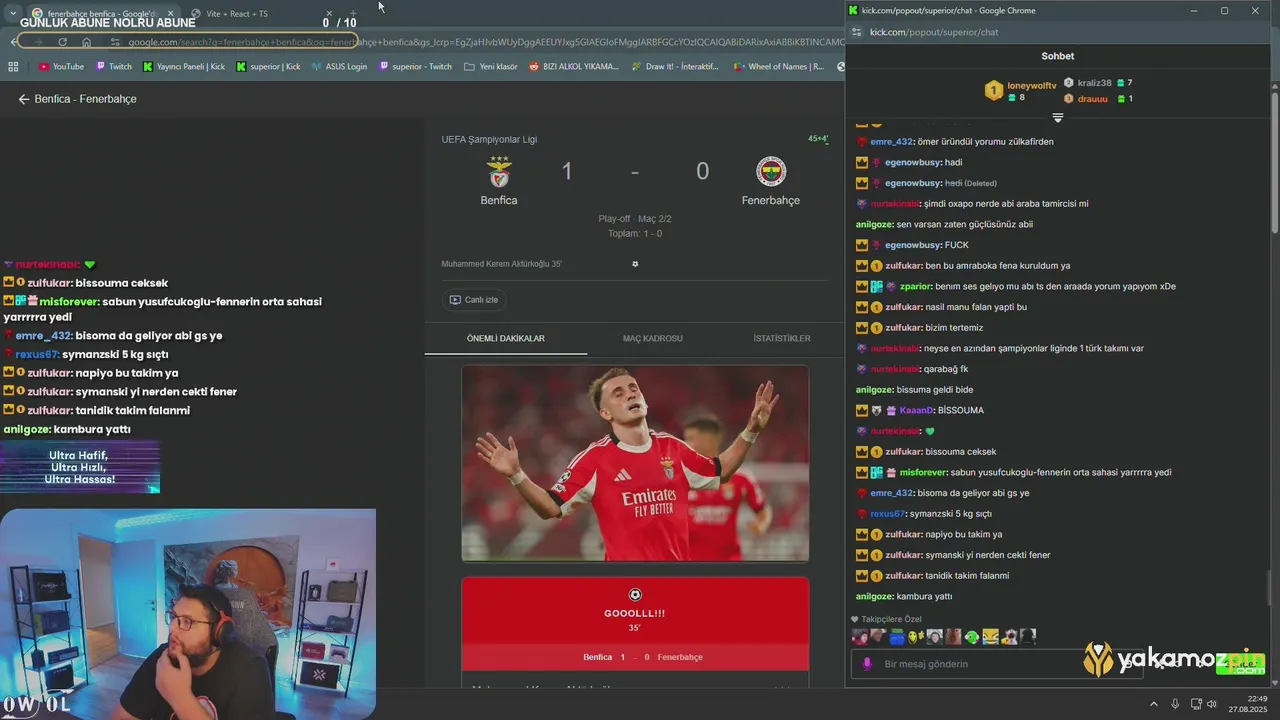Click username misforever in chat window
1280x720 pixels.
[922, 472]
